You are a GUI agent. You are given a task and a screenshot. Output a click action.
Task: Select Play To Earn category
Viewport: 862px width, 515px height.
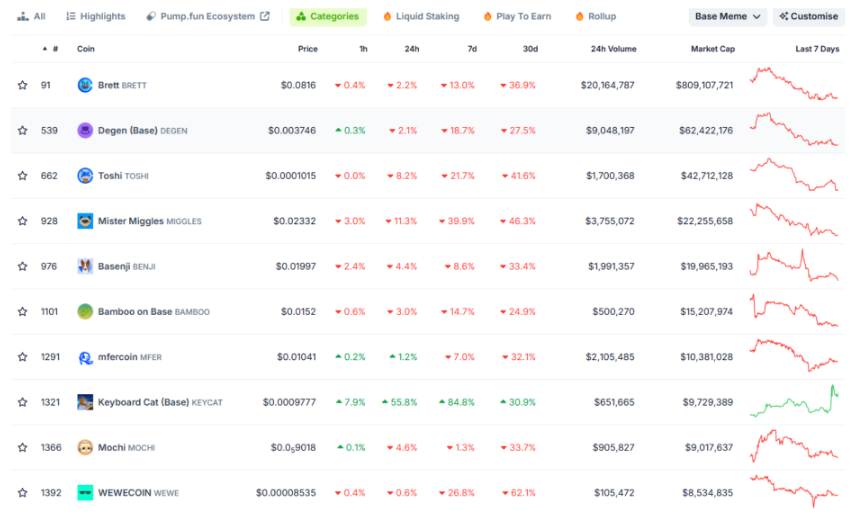(517, 16)
